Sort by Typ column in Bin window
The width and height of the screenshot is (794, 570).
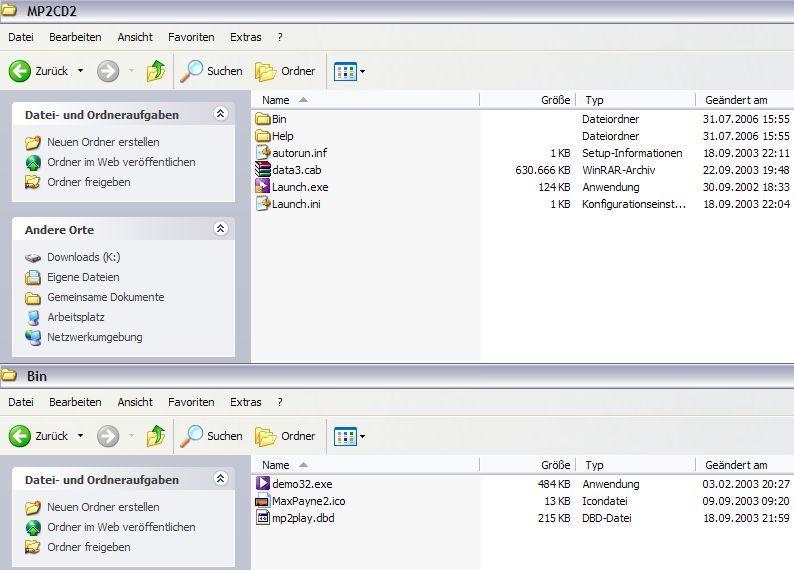(x=636, y=465)
